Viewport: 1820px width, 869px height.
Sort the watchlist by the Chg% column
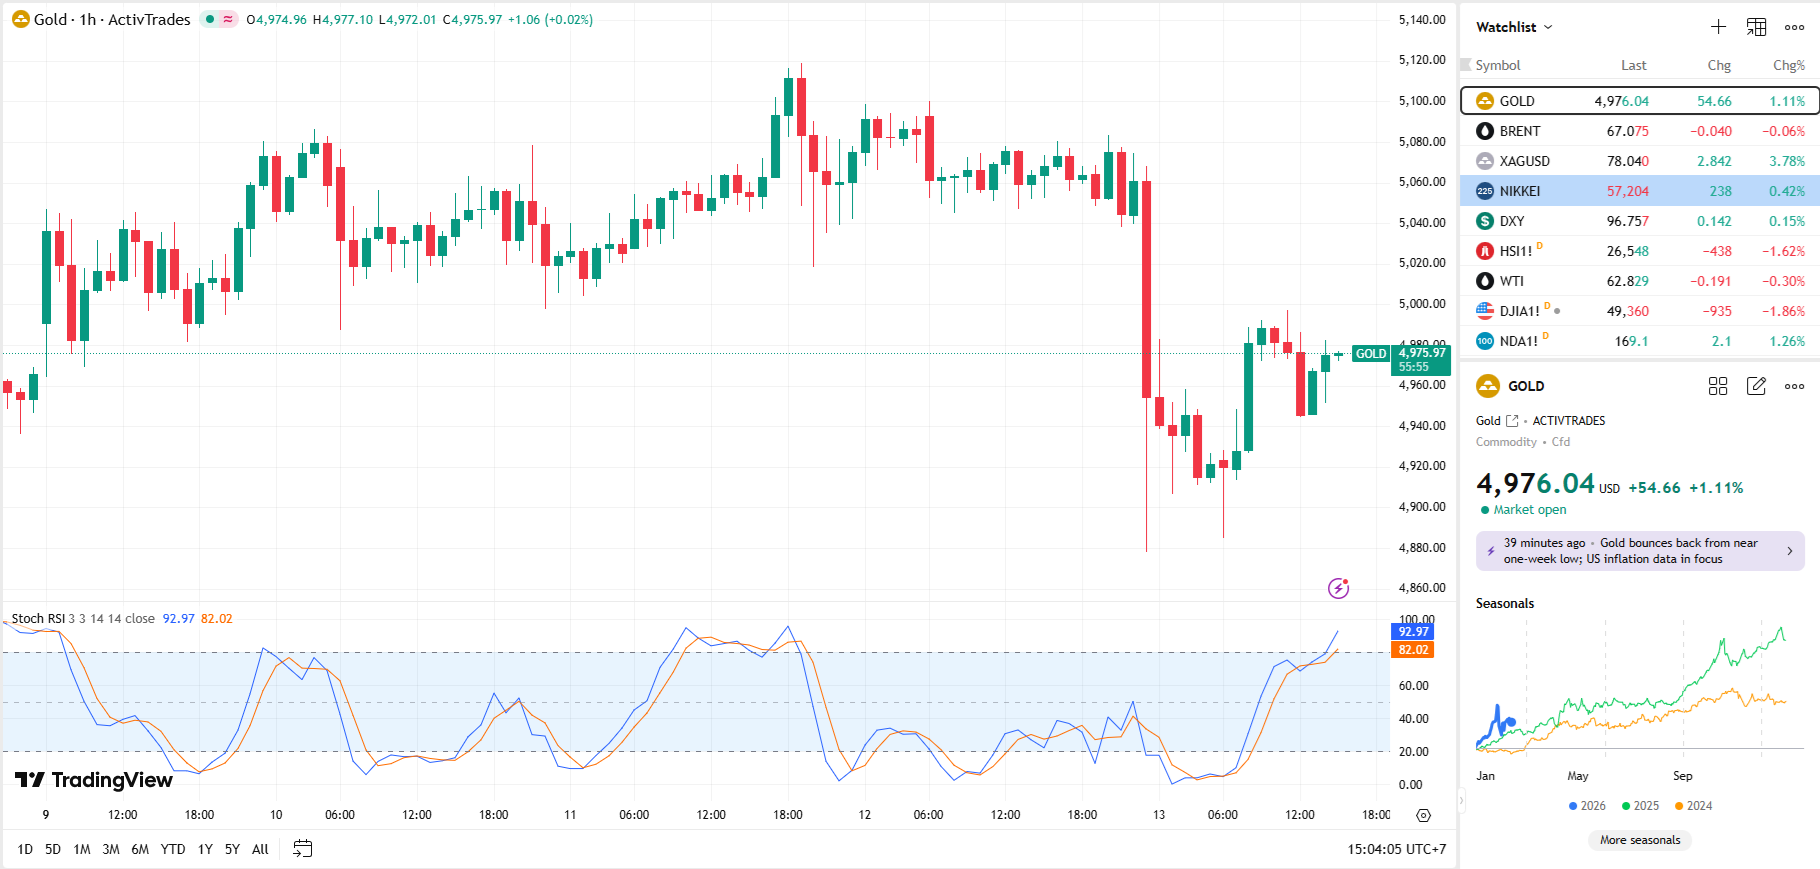pyautogui.click(x=1788, y=65)
